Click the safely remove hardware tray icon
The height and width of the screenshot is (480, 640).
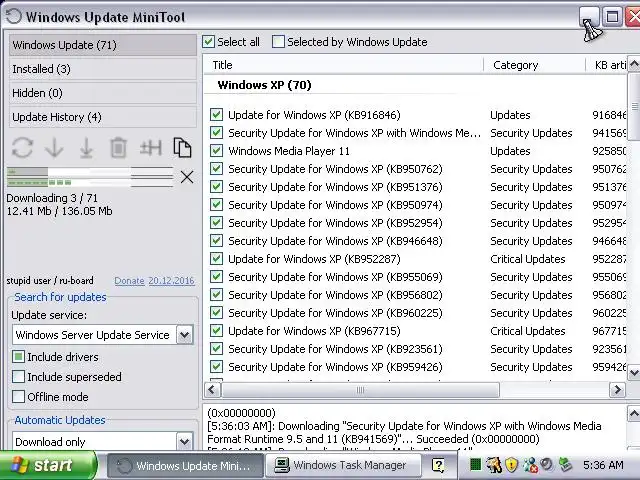[565, 464]
